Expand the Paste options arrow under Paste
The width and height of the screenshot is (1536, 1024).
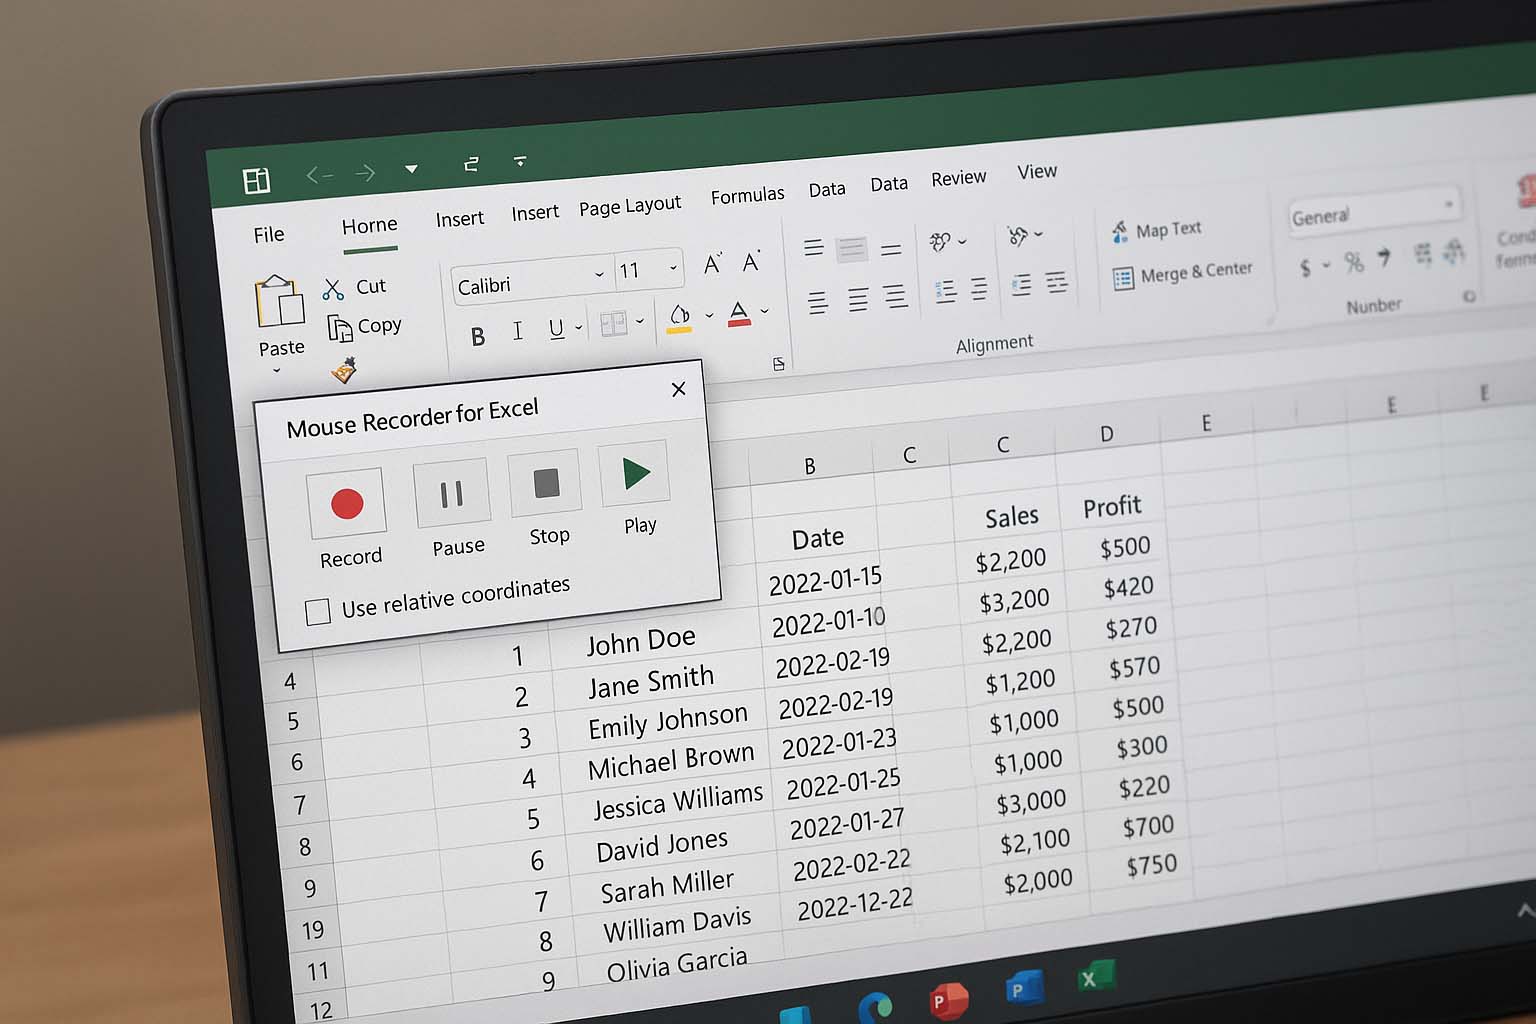tap(277, 371)
